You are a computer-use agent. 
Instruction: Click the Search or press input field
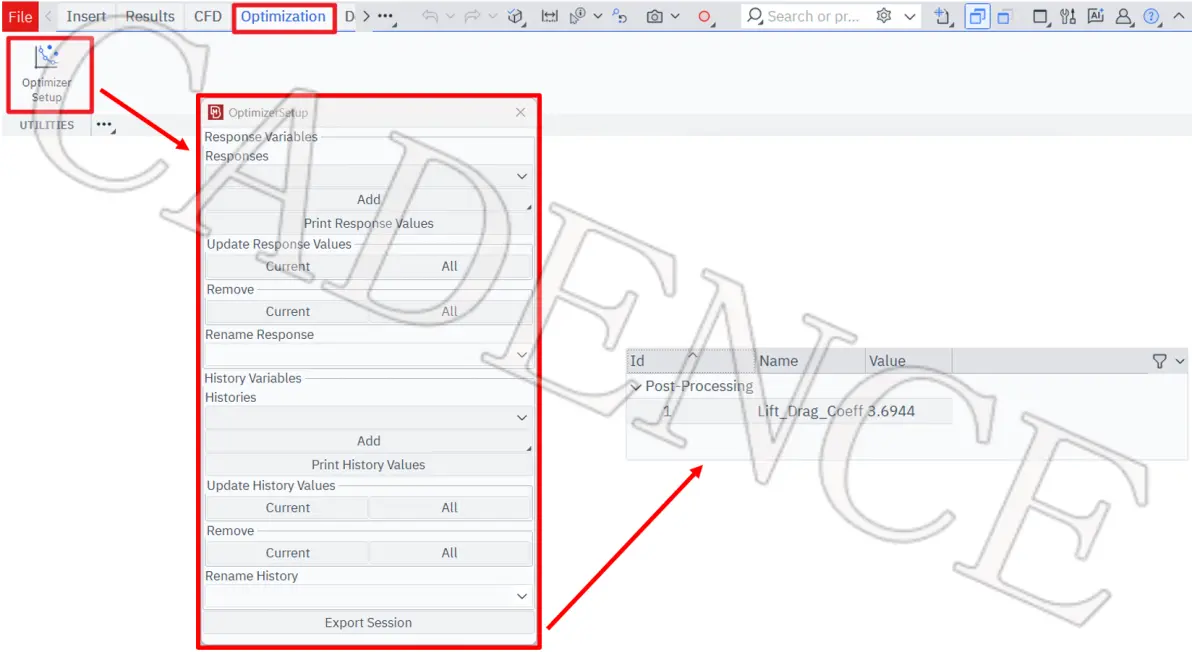coord(812,16)
